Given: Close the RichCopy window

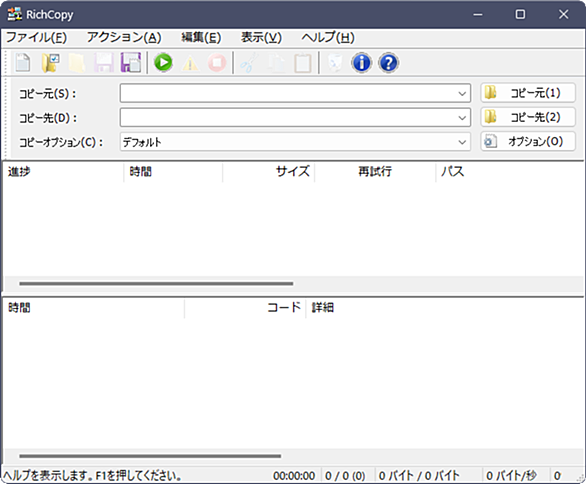Looking at the screenshot, I should coord(563,14).
